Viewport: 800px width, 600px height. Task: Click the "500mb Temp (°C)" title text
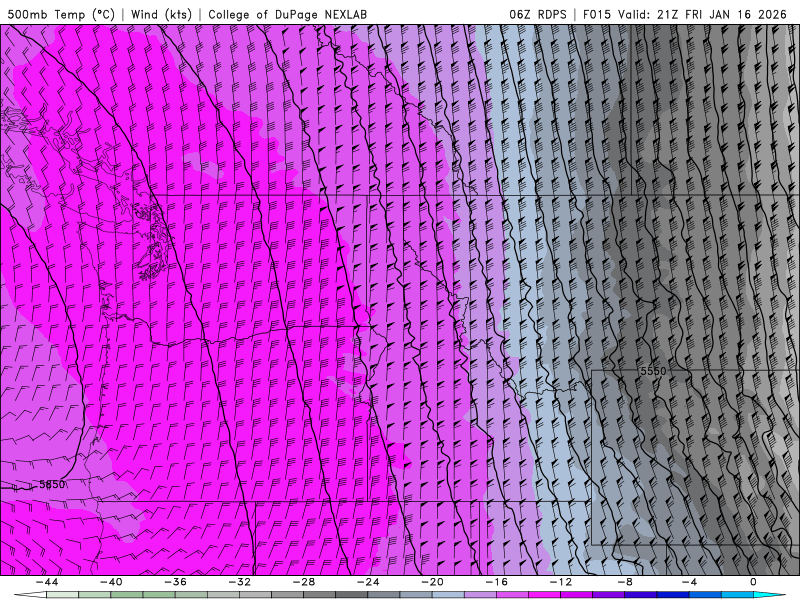pos(61,14)
